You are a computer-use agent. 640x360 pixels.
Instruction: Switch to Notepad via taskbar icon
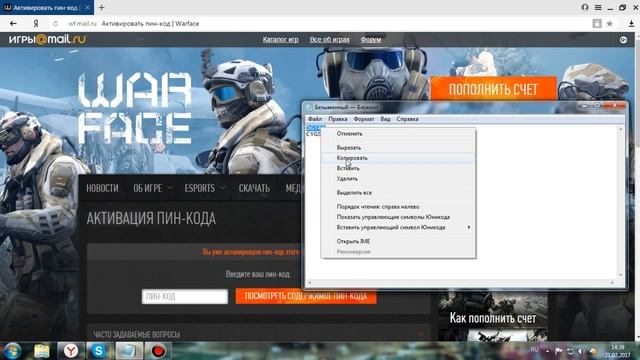(x=128, y=351)
